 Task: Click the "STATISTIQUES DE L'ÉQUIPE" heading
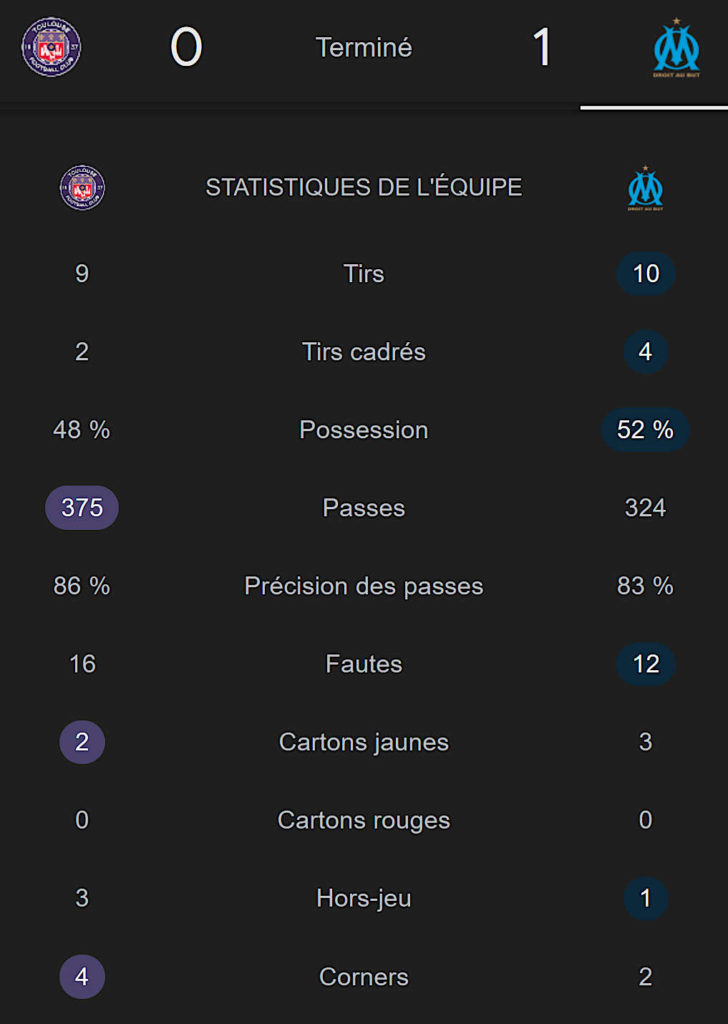[x=364, y=187]
